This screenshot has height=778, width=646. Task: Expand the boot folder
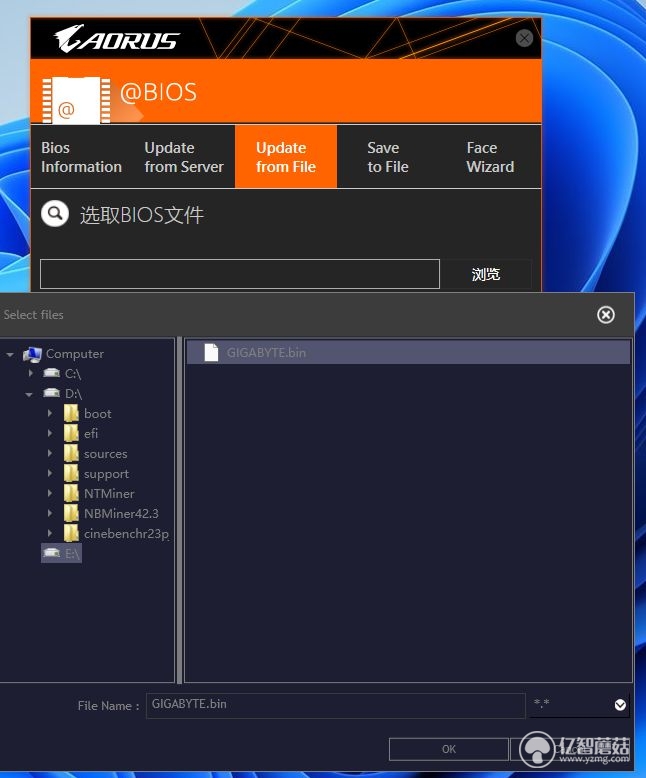(x=50, y=413)
